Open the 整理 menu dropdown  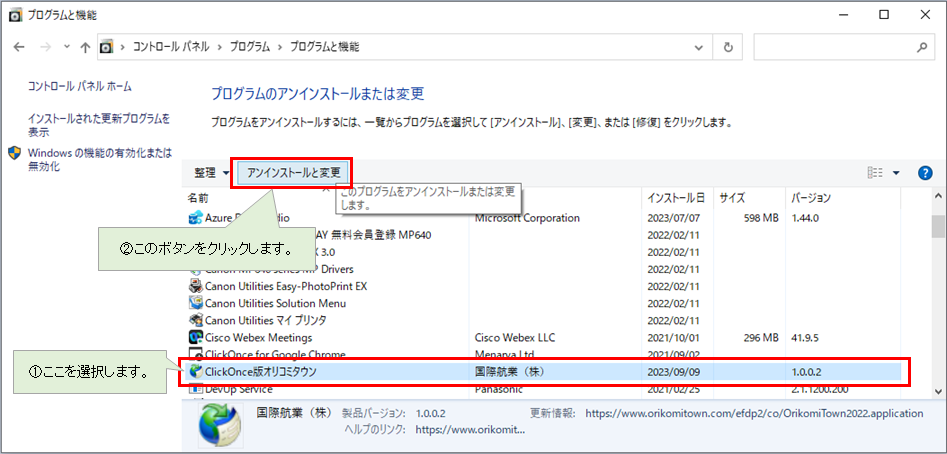[x=211, y=173]
